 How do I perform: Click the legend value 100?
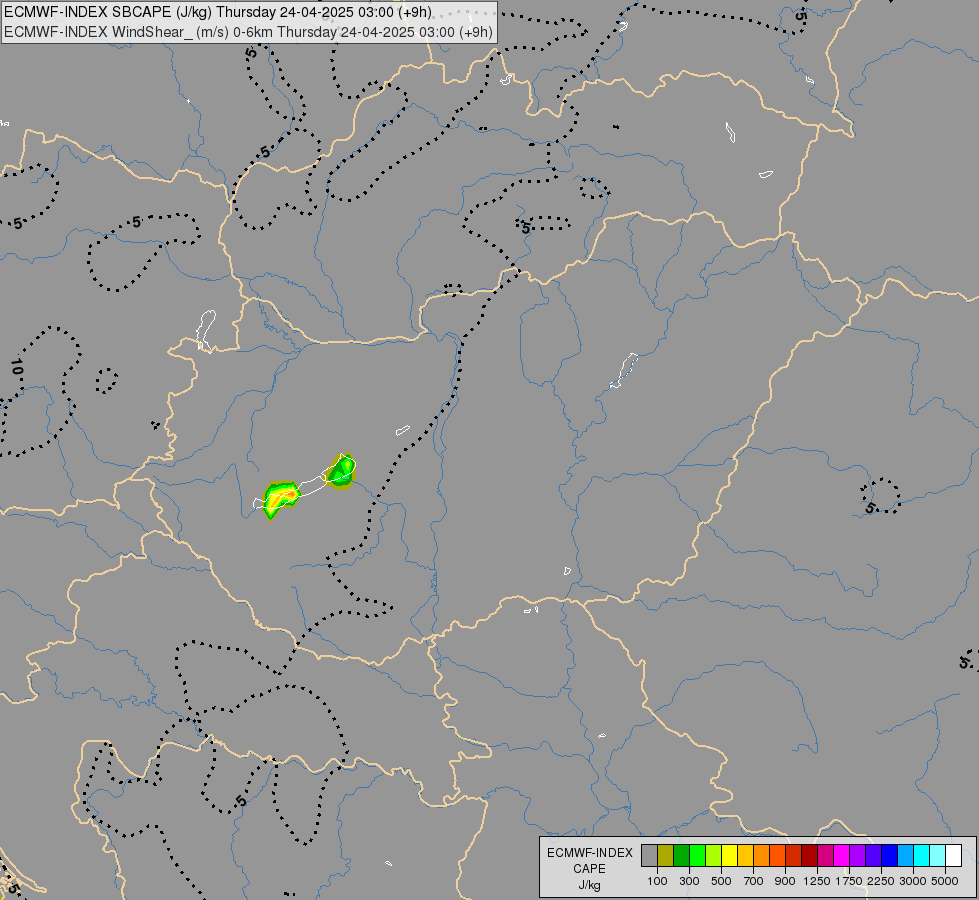tap(657, 881)
